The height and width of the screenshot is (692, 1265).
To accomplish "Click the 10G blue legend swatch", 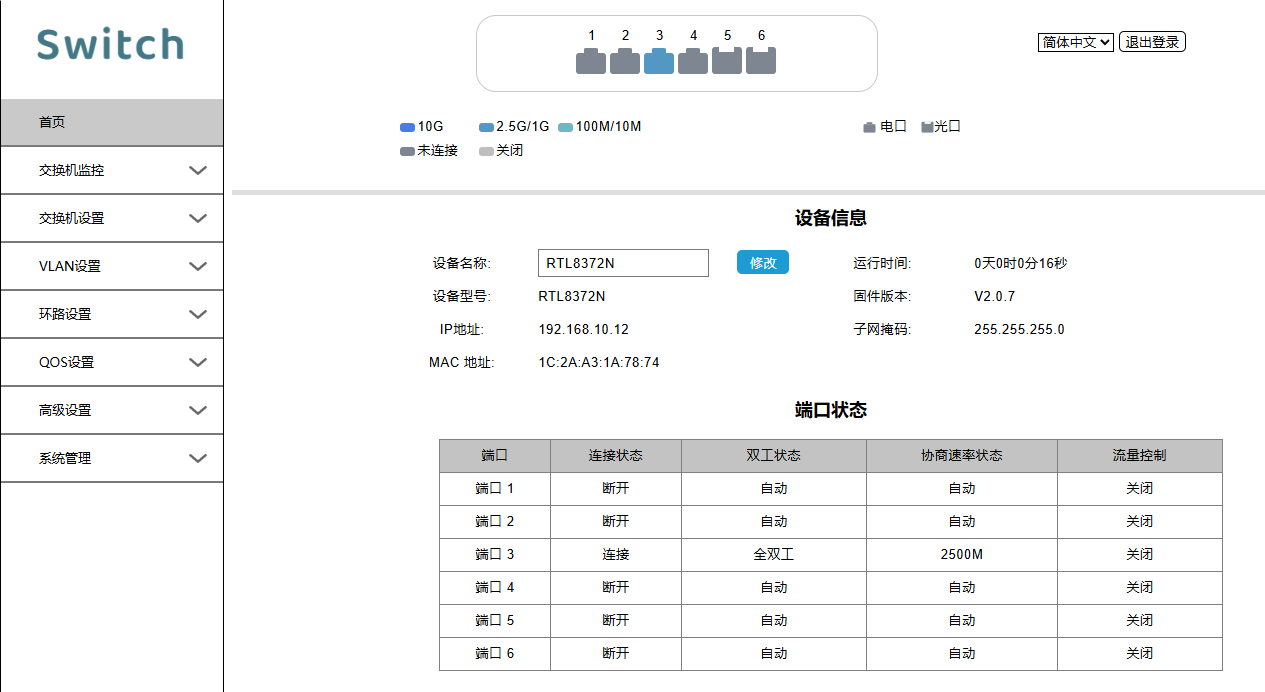I will tap(407, 127).
